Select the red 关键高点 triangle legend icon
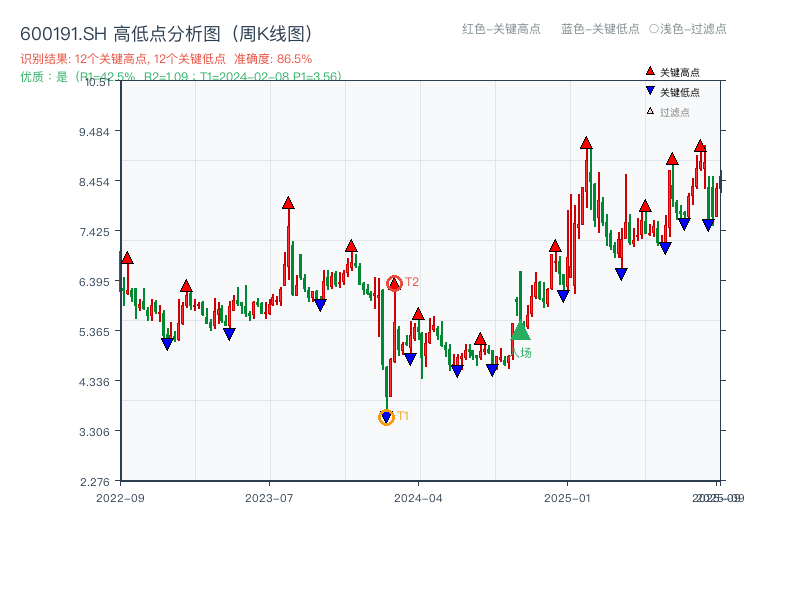800x600 pixels. 648,72
